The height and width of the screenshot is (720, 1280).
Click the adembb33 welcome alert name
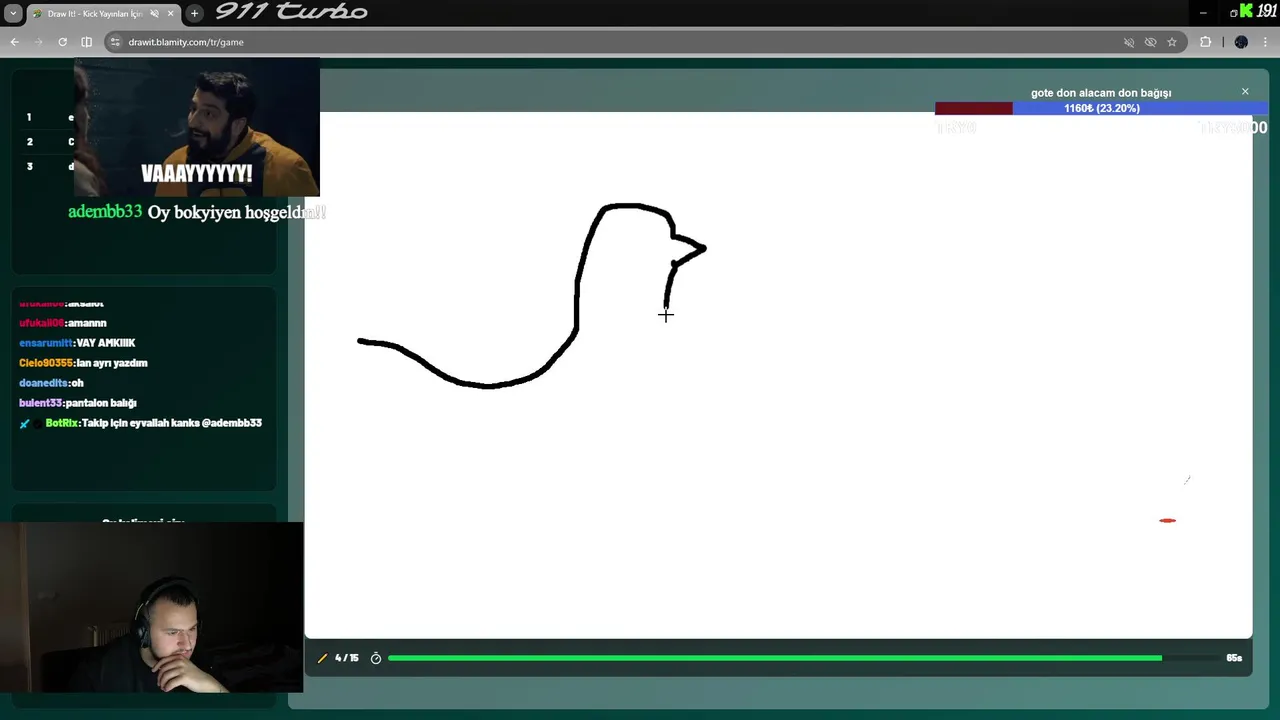pos(105,212)
